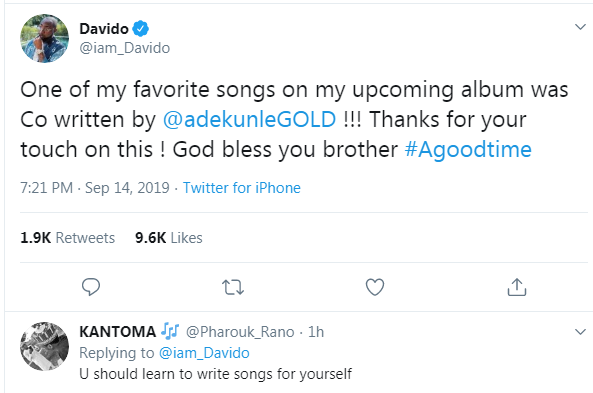Open the KANTOMA display name

118,332
